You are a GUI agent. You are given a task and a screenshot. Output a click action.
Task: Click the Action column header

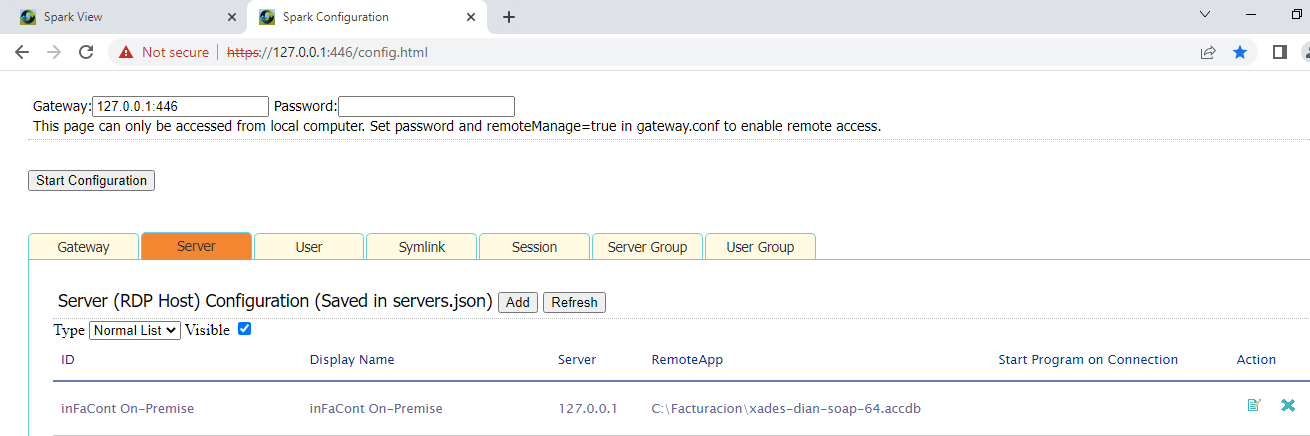[x=1256, y=360]
